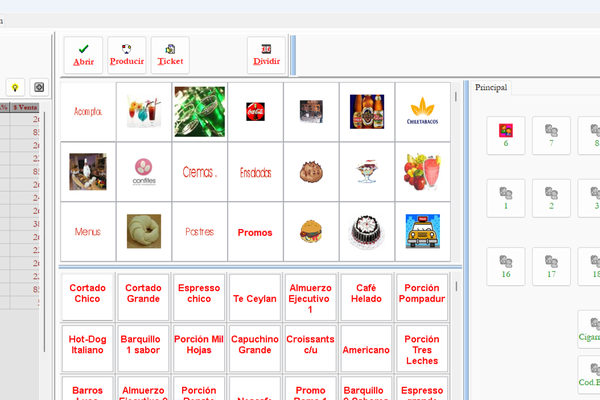600x400 pixels.
Task: Add Hot-Dog Italiano product
Action: (87, 348)
